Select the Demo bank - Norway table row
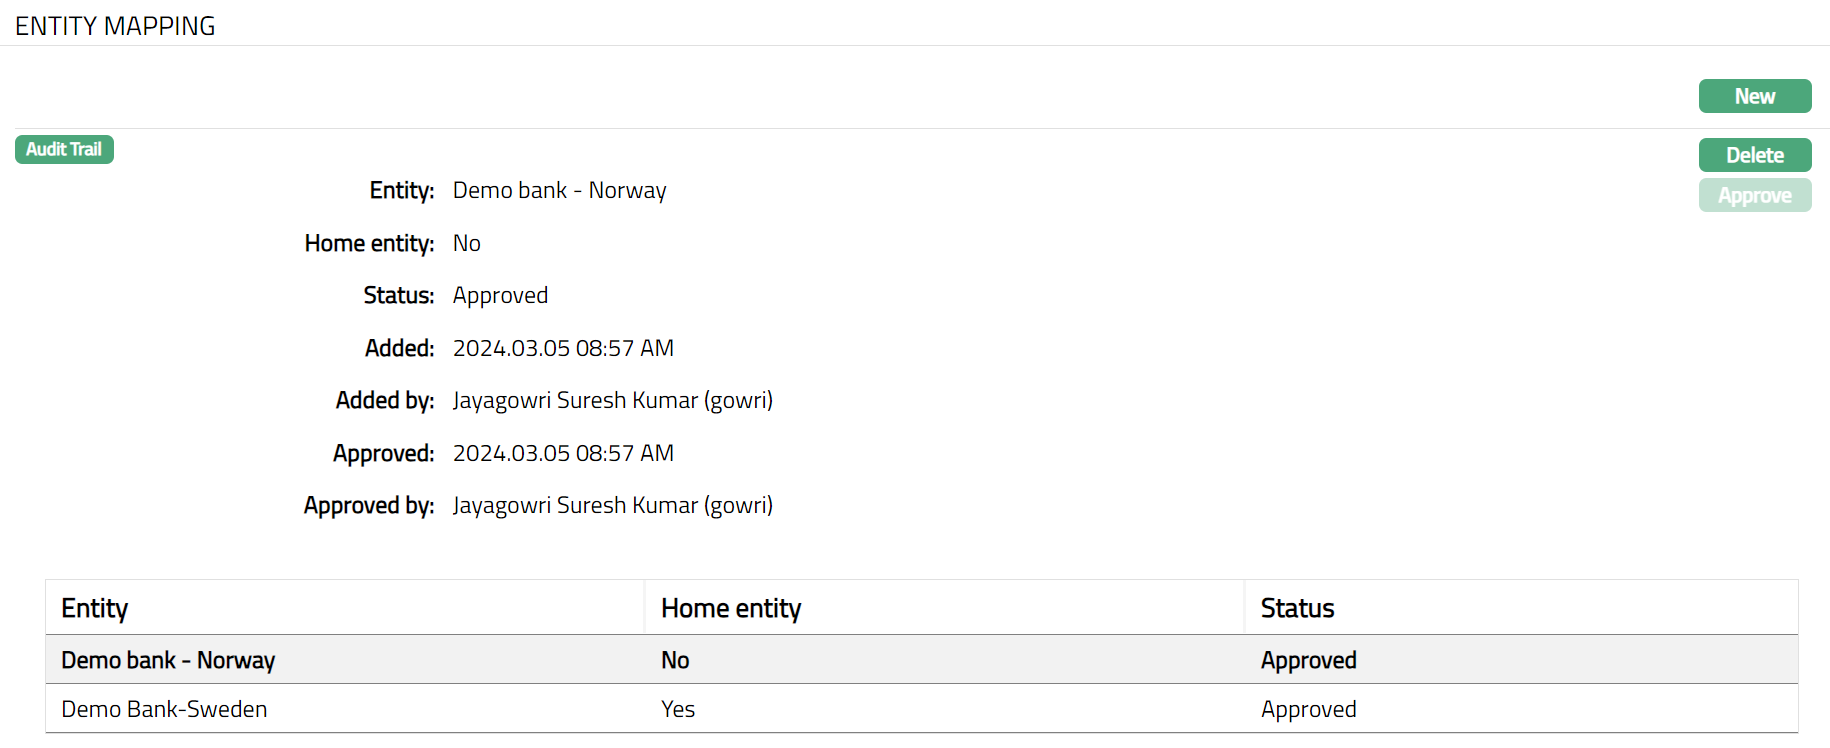 tap(168, 660)
